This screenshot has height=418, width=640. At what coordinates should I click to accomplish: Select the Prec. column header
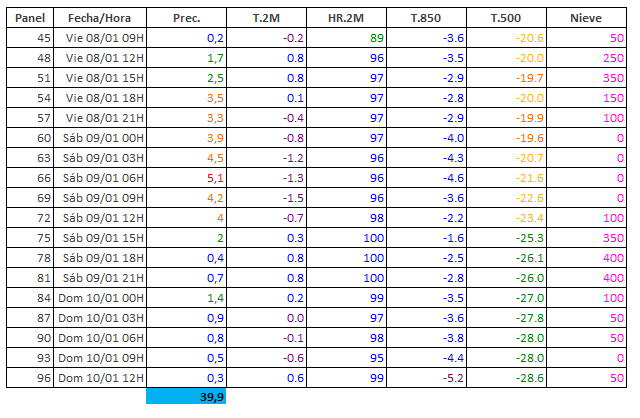187,18
